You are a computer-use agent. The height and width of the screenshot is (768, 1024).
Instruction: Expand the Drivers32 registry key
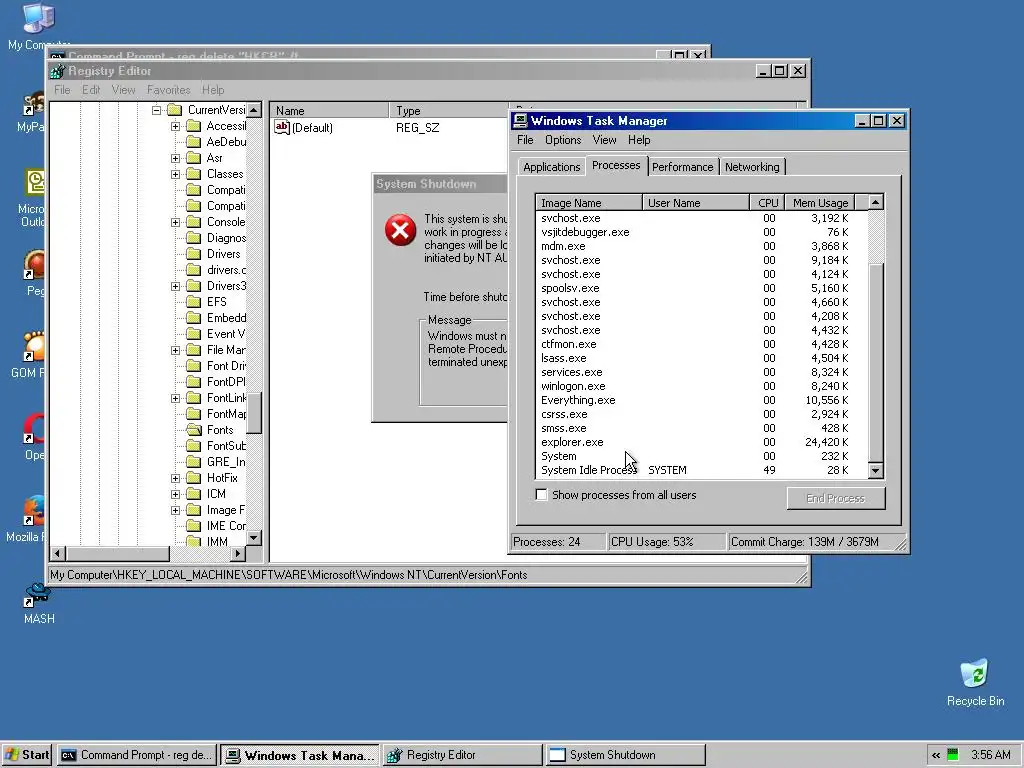click(175, 286)
